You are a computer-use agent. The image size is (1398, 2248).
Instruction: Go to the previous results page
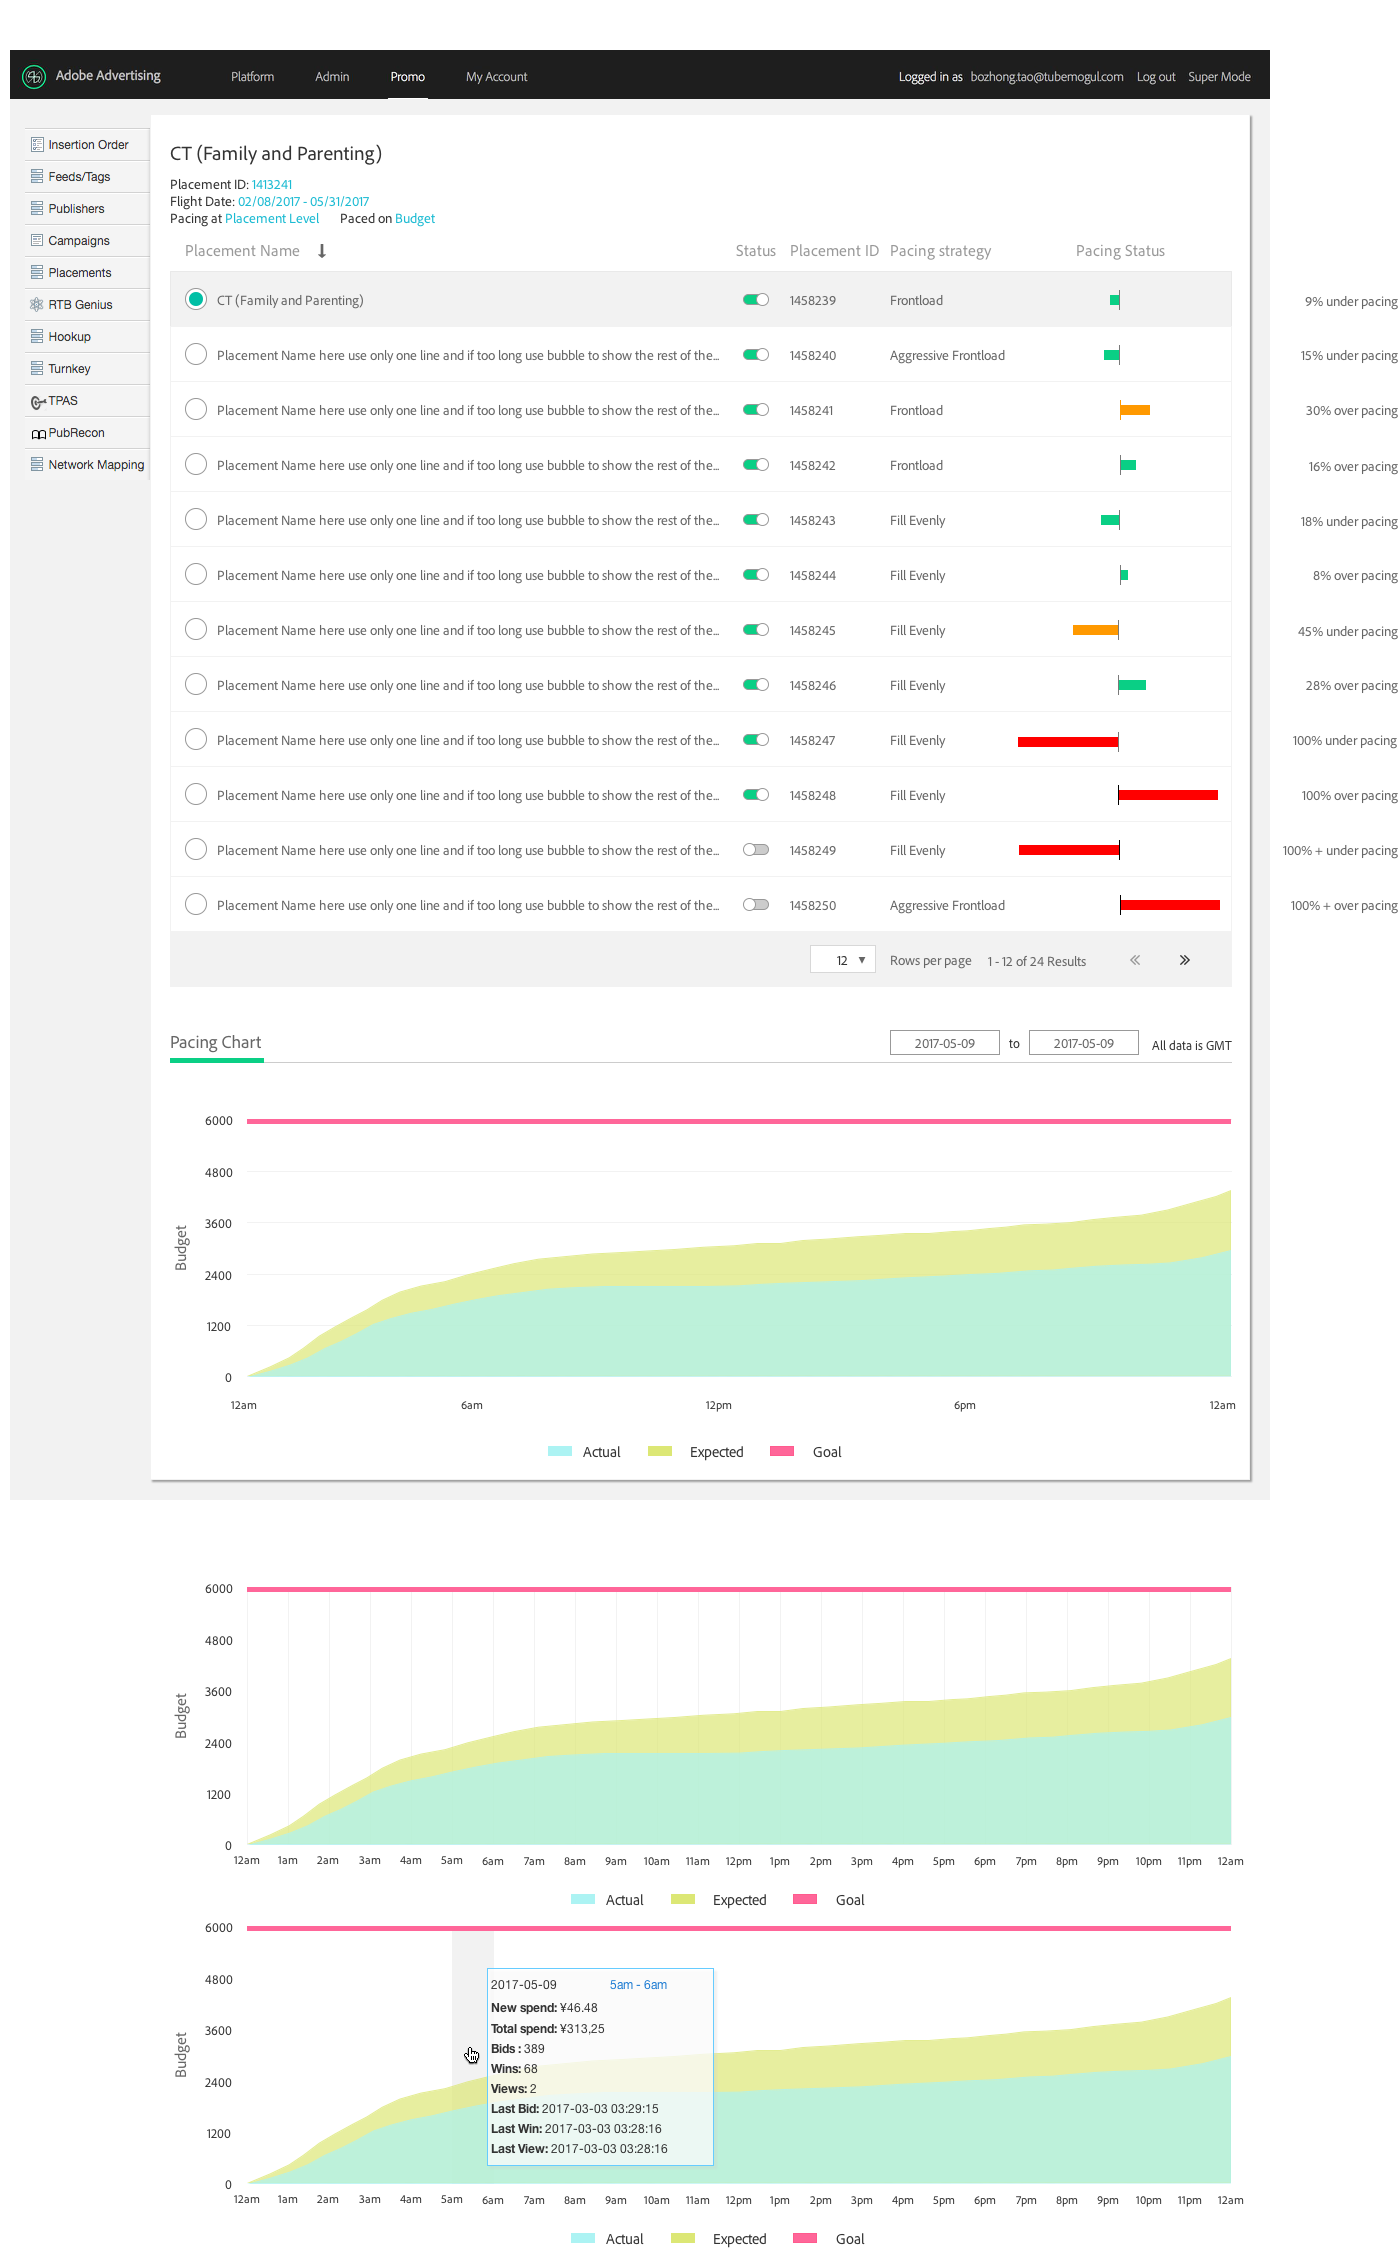(x=1135, y=960)
